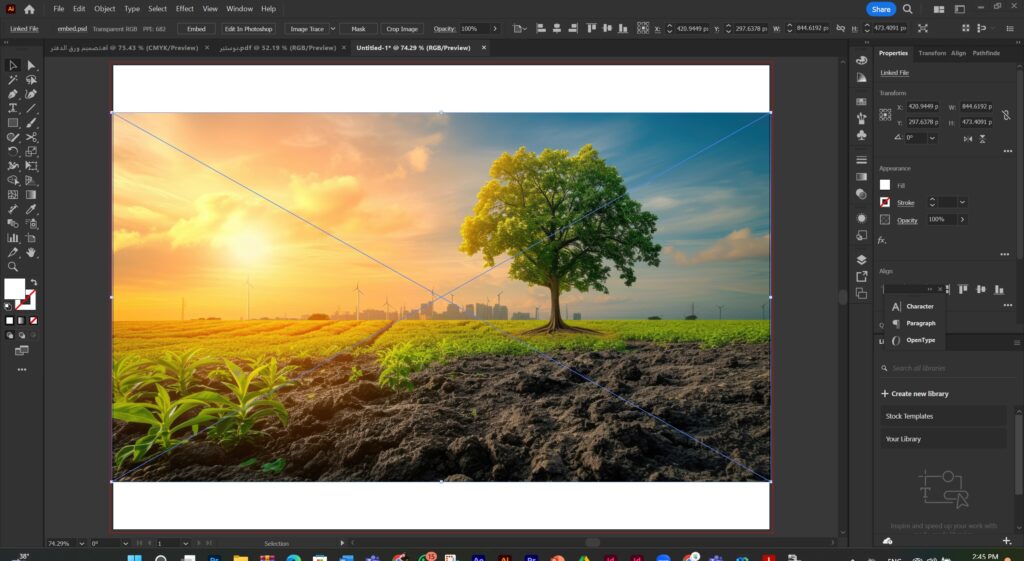Click the Crop Image button

click(402, 29)
